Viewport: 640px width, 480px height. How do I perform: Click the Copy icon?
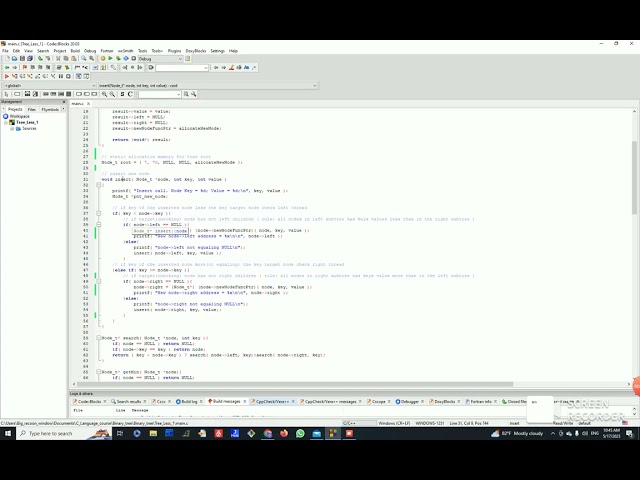pos(66,59)
